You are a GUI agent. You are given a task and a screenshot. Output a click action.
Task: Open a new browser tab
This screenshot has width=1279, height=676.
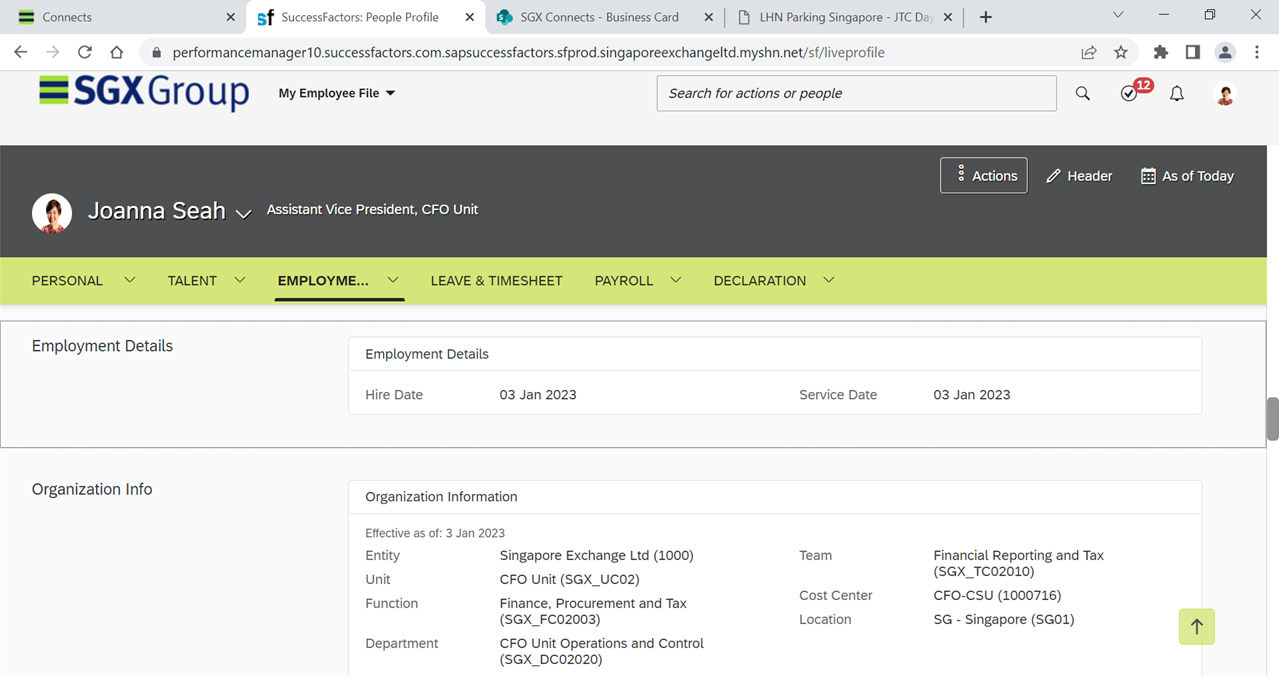tap(986, 17)
